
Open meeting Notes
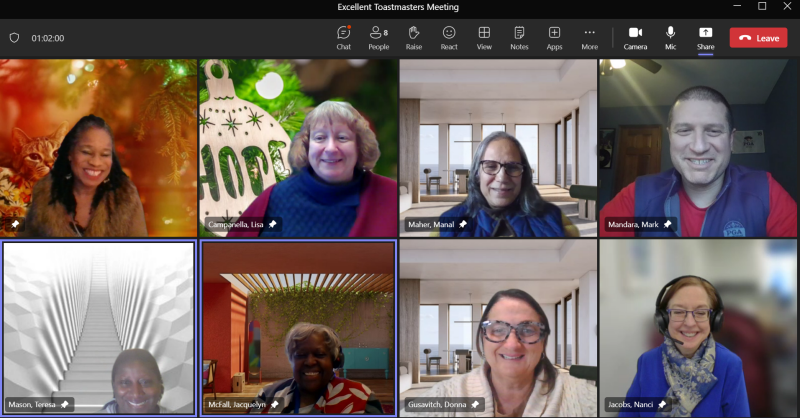[x=519, y=38]
